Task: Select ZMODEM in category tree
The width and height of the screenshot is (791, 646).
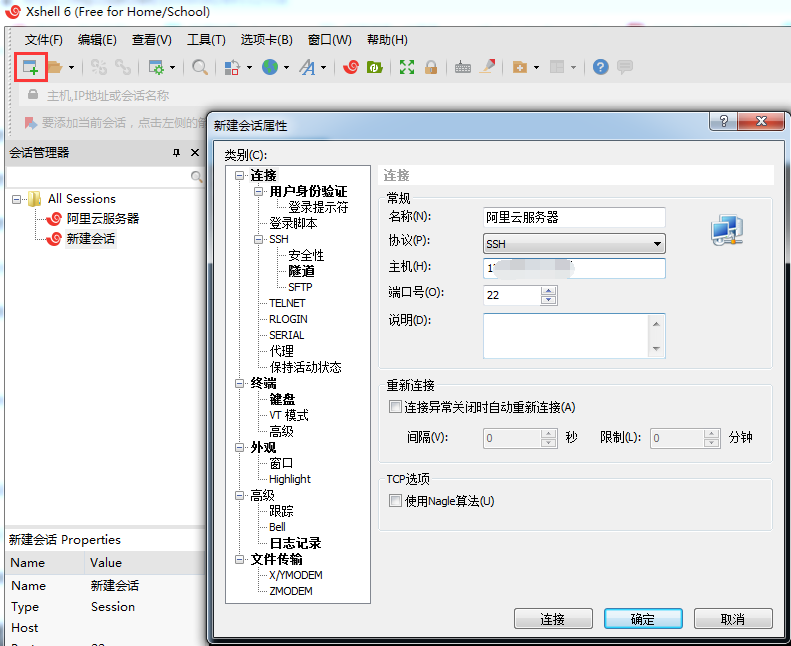Action: click(x=291, y=591)
